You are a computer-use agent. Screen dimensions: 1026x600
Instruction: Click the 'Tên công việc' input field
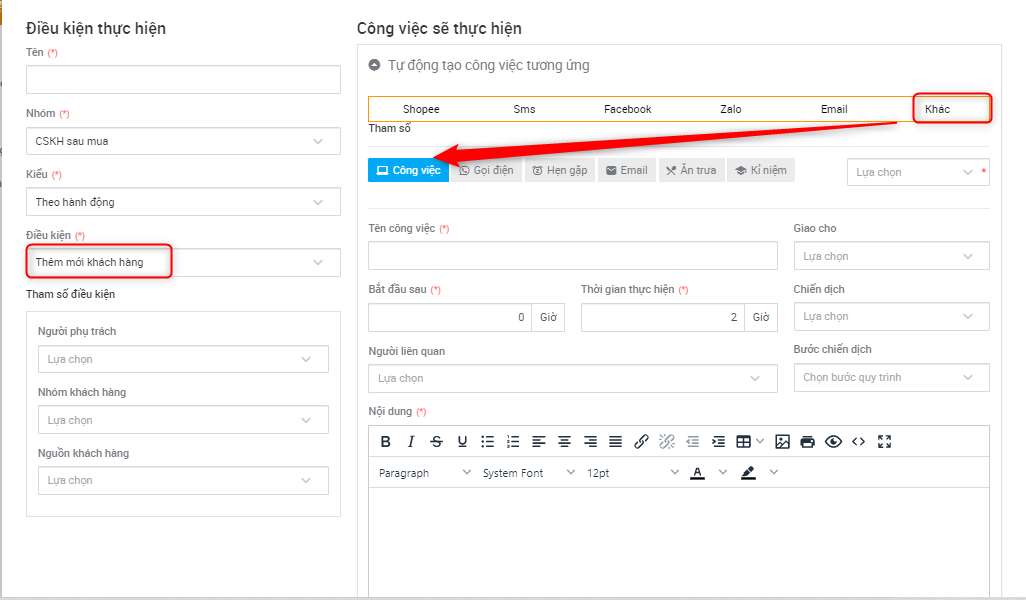tap(572, 256)
